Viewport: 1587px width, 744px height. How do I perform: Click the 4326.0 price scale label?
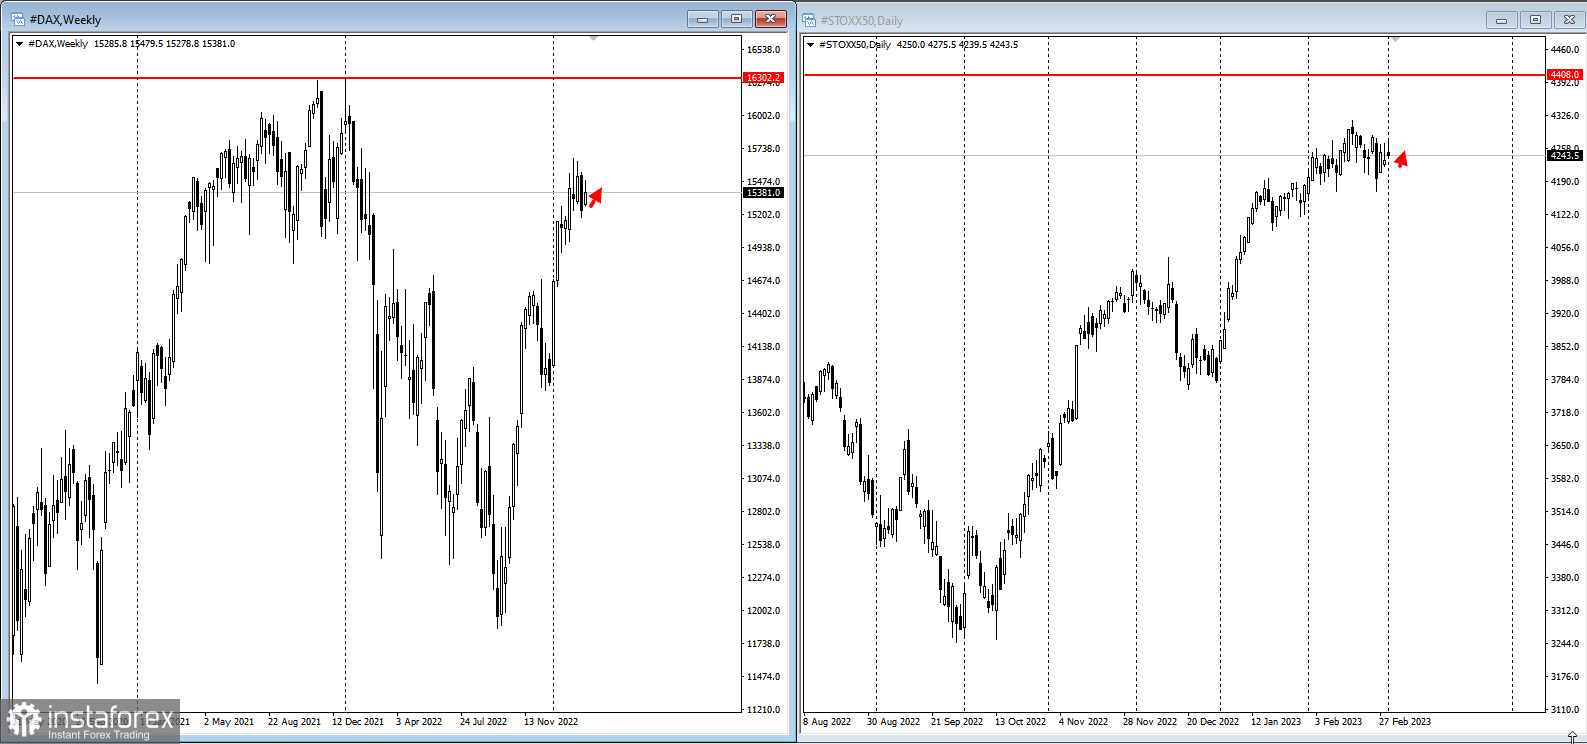1564,116
